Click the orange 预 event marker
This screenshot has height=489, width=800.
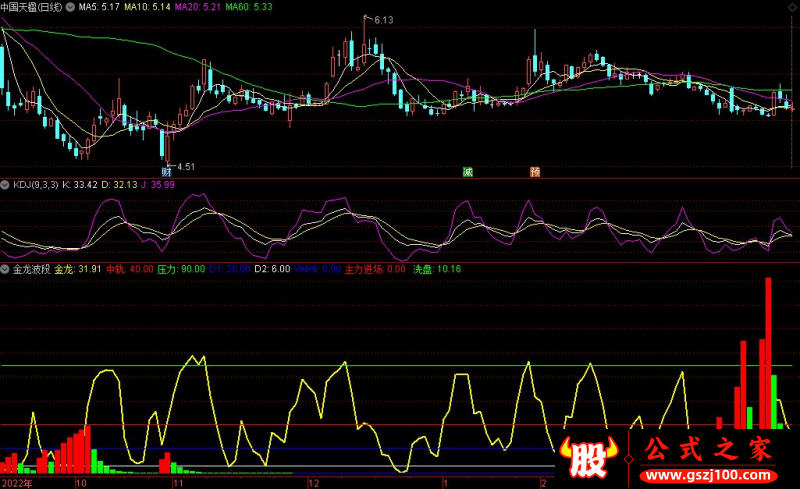click(x=535, y=172)
